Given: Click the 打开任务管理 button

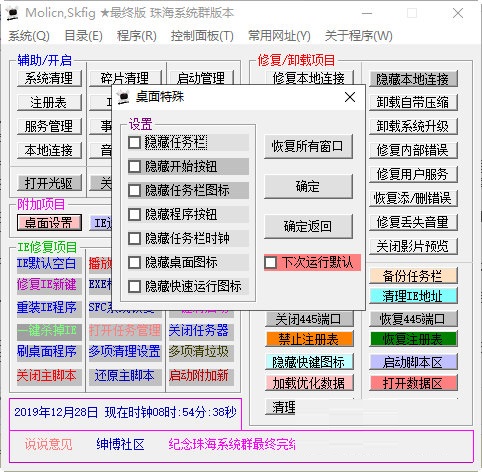Looking at the screenshot, I should click(125, 331).
